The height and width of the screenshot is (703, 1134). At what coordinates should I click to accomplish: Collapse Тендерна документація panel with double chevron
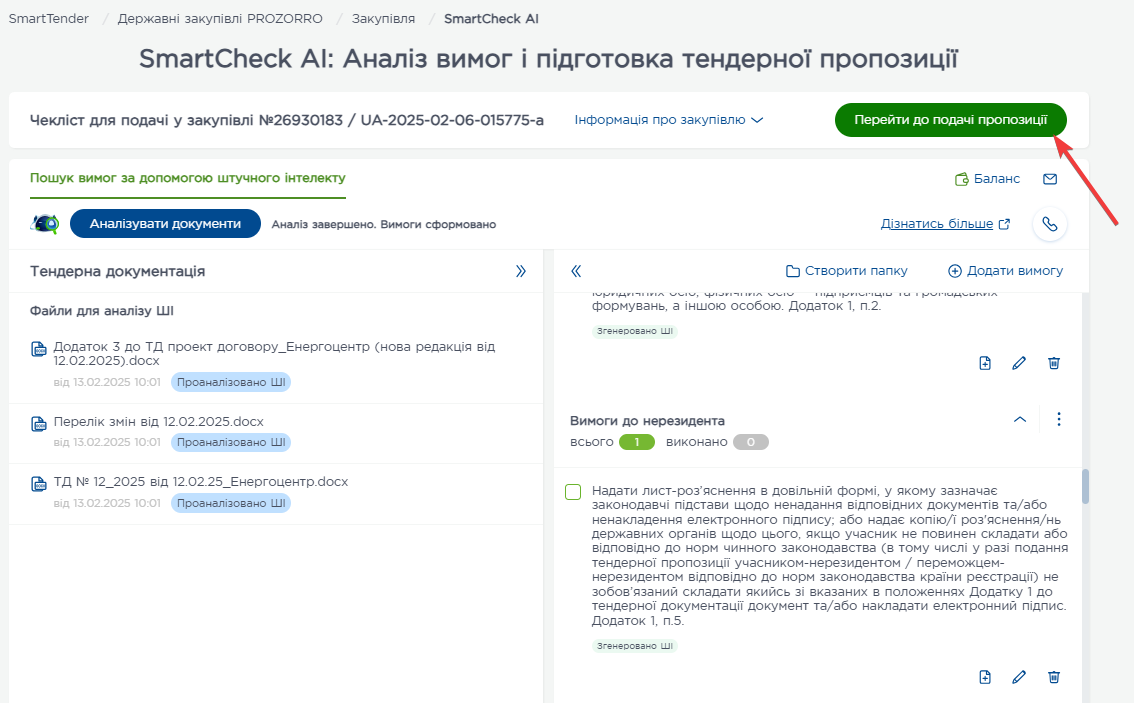point(520,271)
